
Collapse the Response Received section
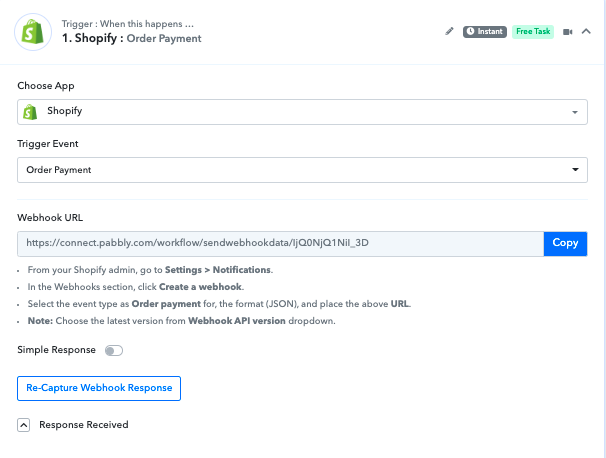pos(24,425)
